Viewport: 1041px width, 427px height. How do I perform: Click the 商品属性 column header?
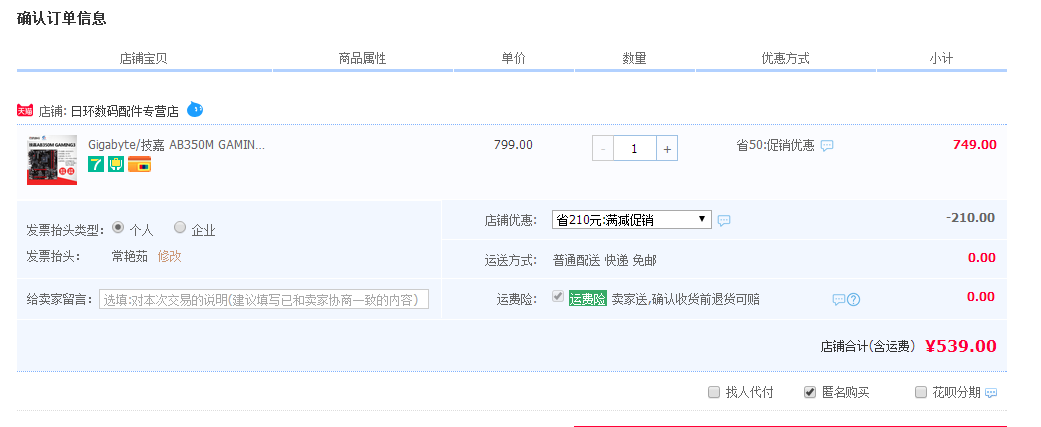[362, 58]
